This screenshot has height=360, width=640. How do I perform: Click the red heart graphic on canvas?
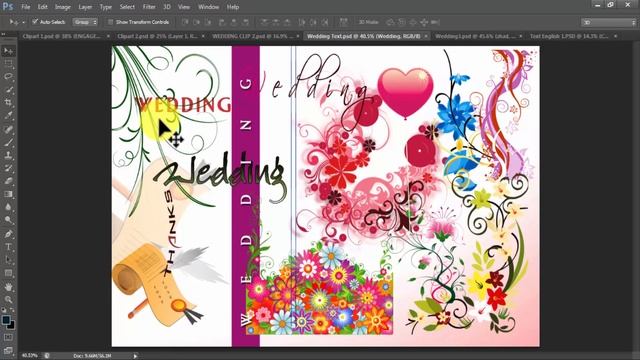(405, 92)
